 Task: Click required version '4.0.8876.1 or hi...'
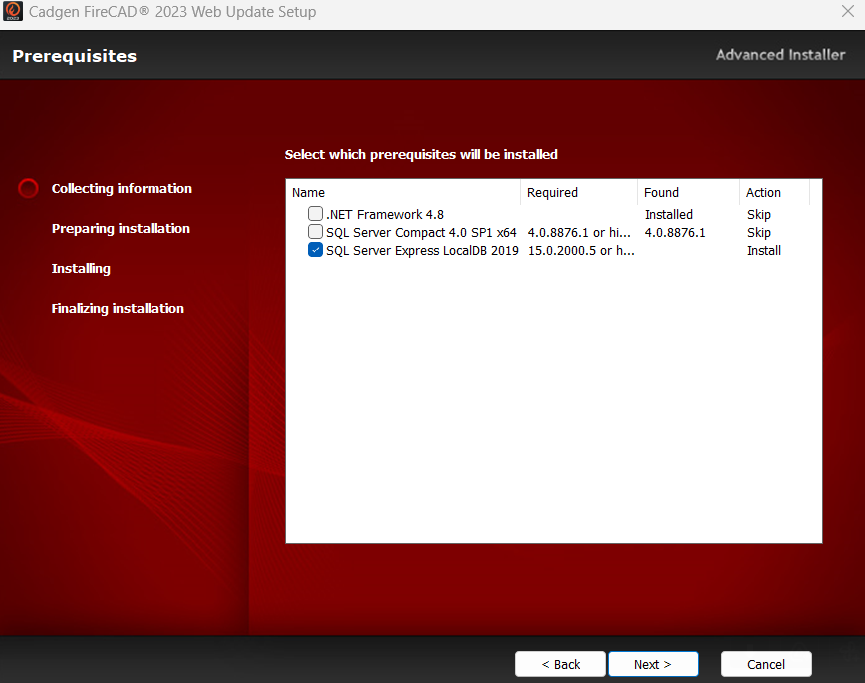point(579,233)
